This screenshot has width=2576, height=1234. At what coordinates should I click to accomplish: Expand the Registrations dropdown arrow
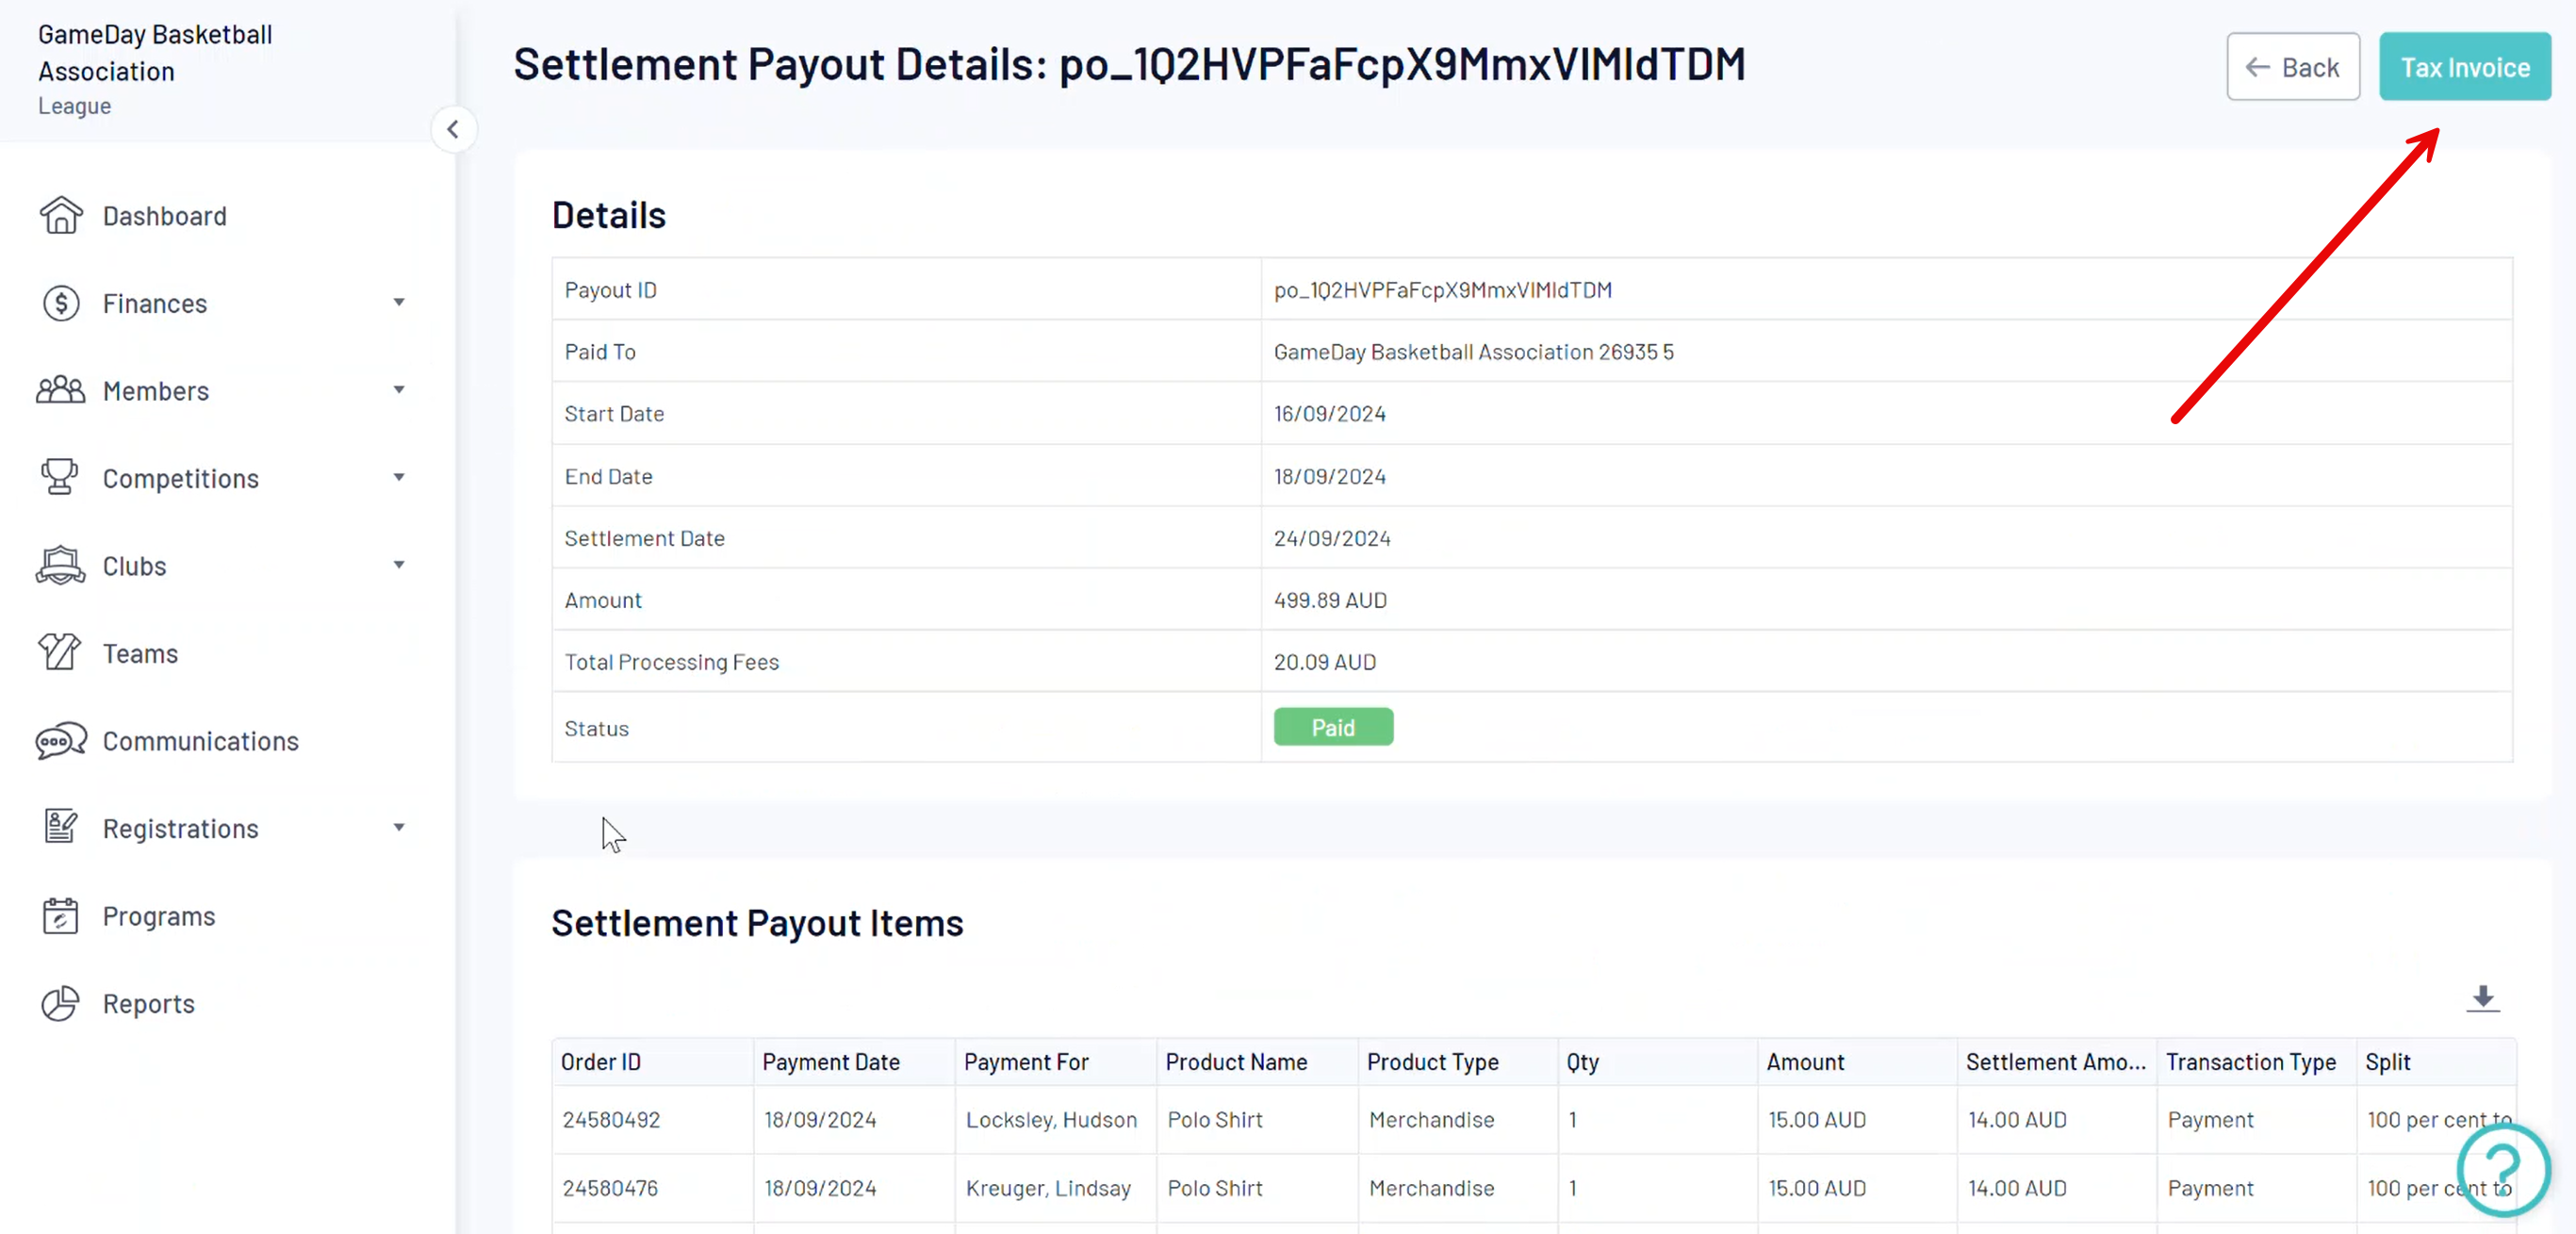[x=399, y=827]
